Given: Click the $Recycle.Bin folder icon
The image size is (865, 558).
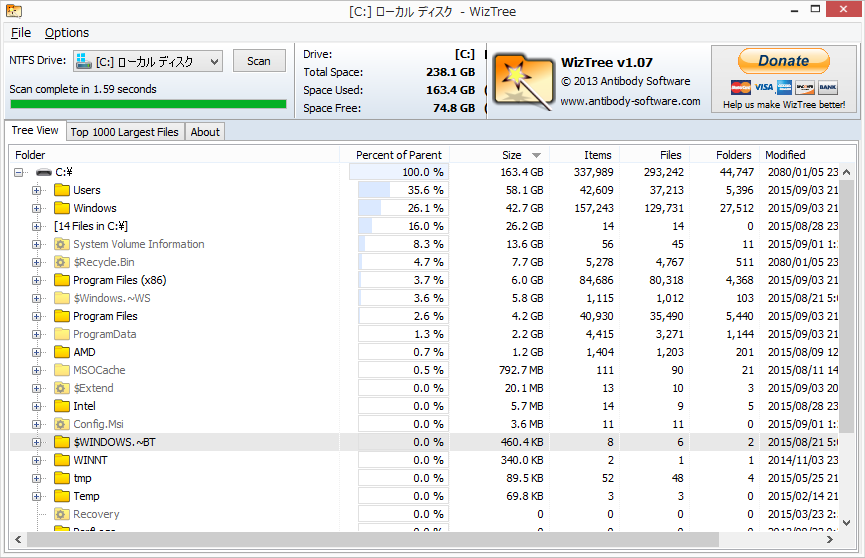Looking at the screenshot, I should pyautogui.click(x=62, y=262).
